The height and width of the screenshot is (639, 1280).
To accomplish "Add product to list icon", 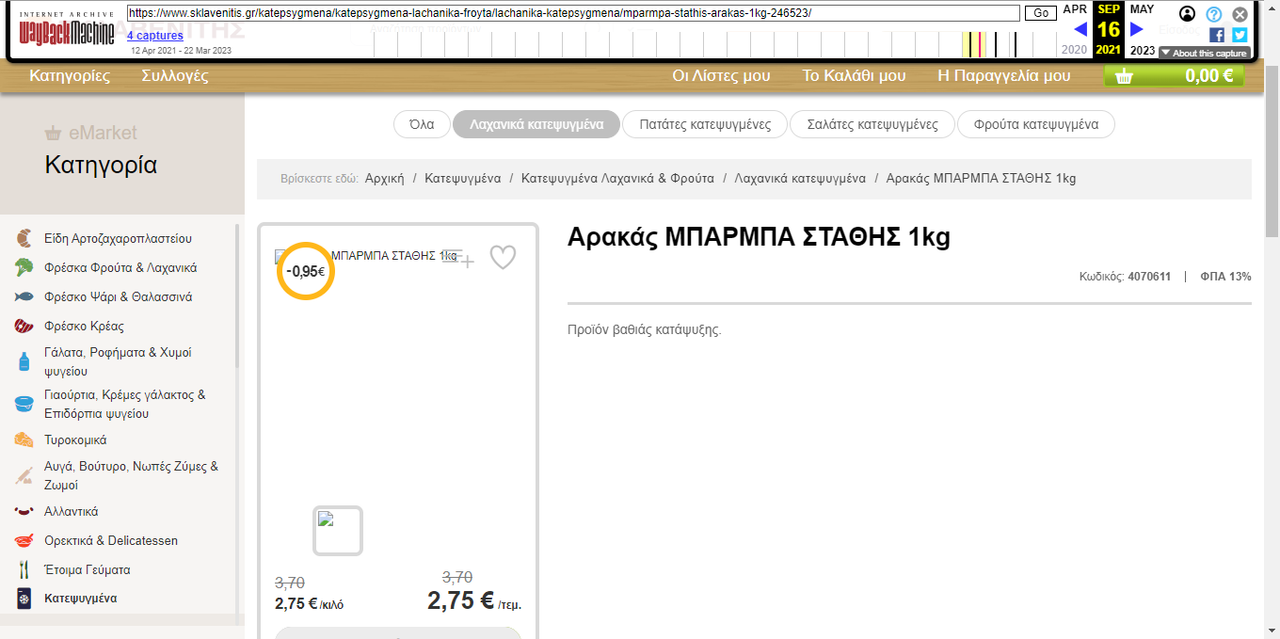I will coord(459,258).
